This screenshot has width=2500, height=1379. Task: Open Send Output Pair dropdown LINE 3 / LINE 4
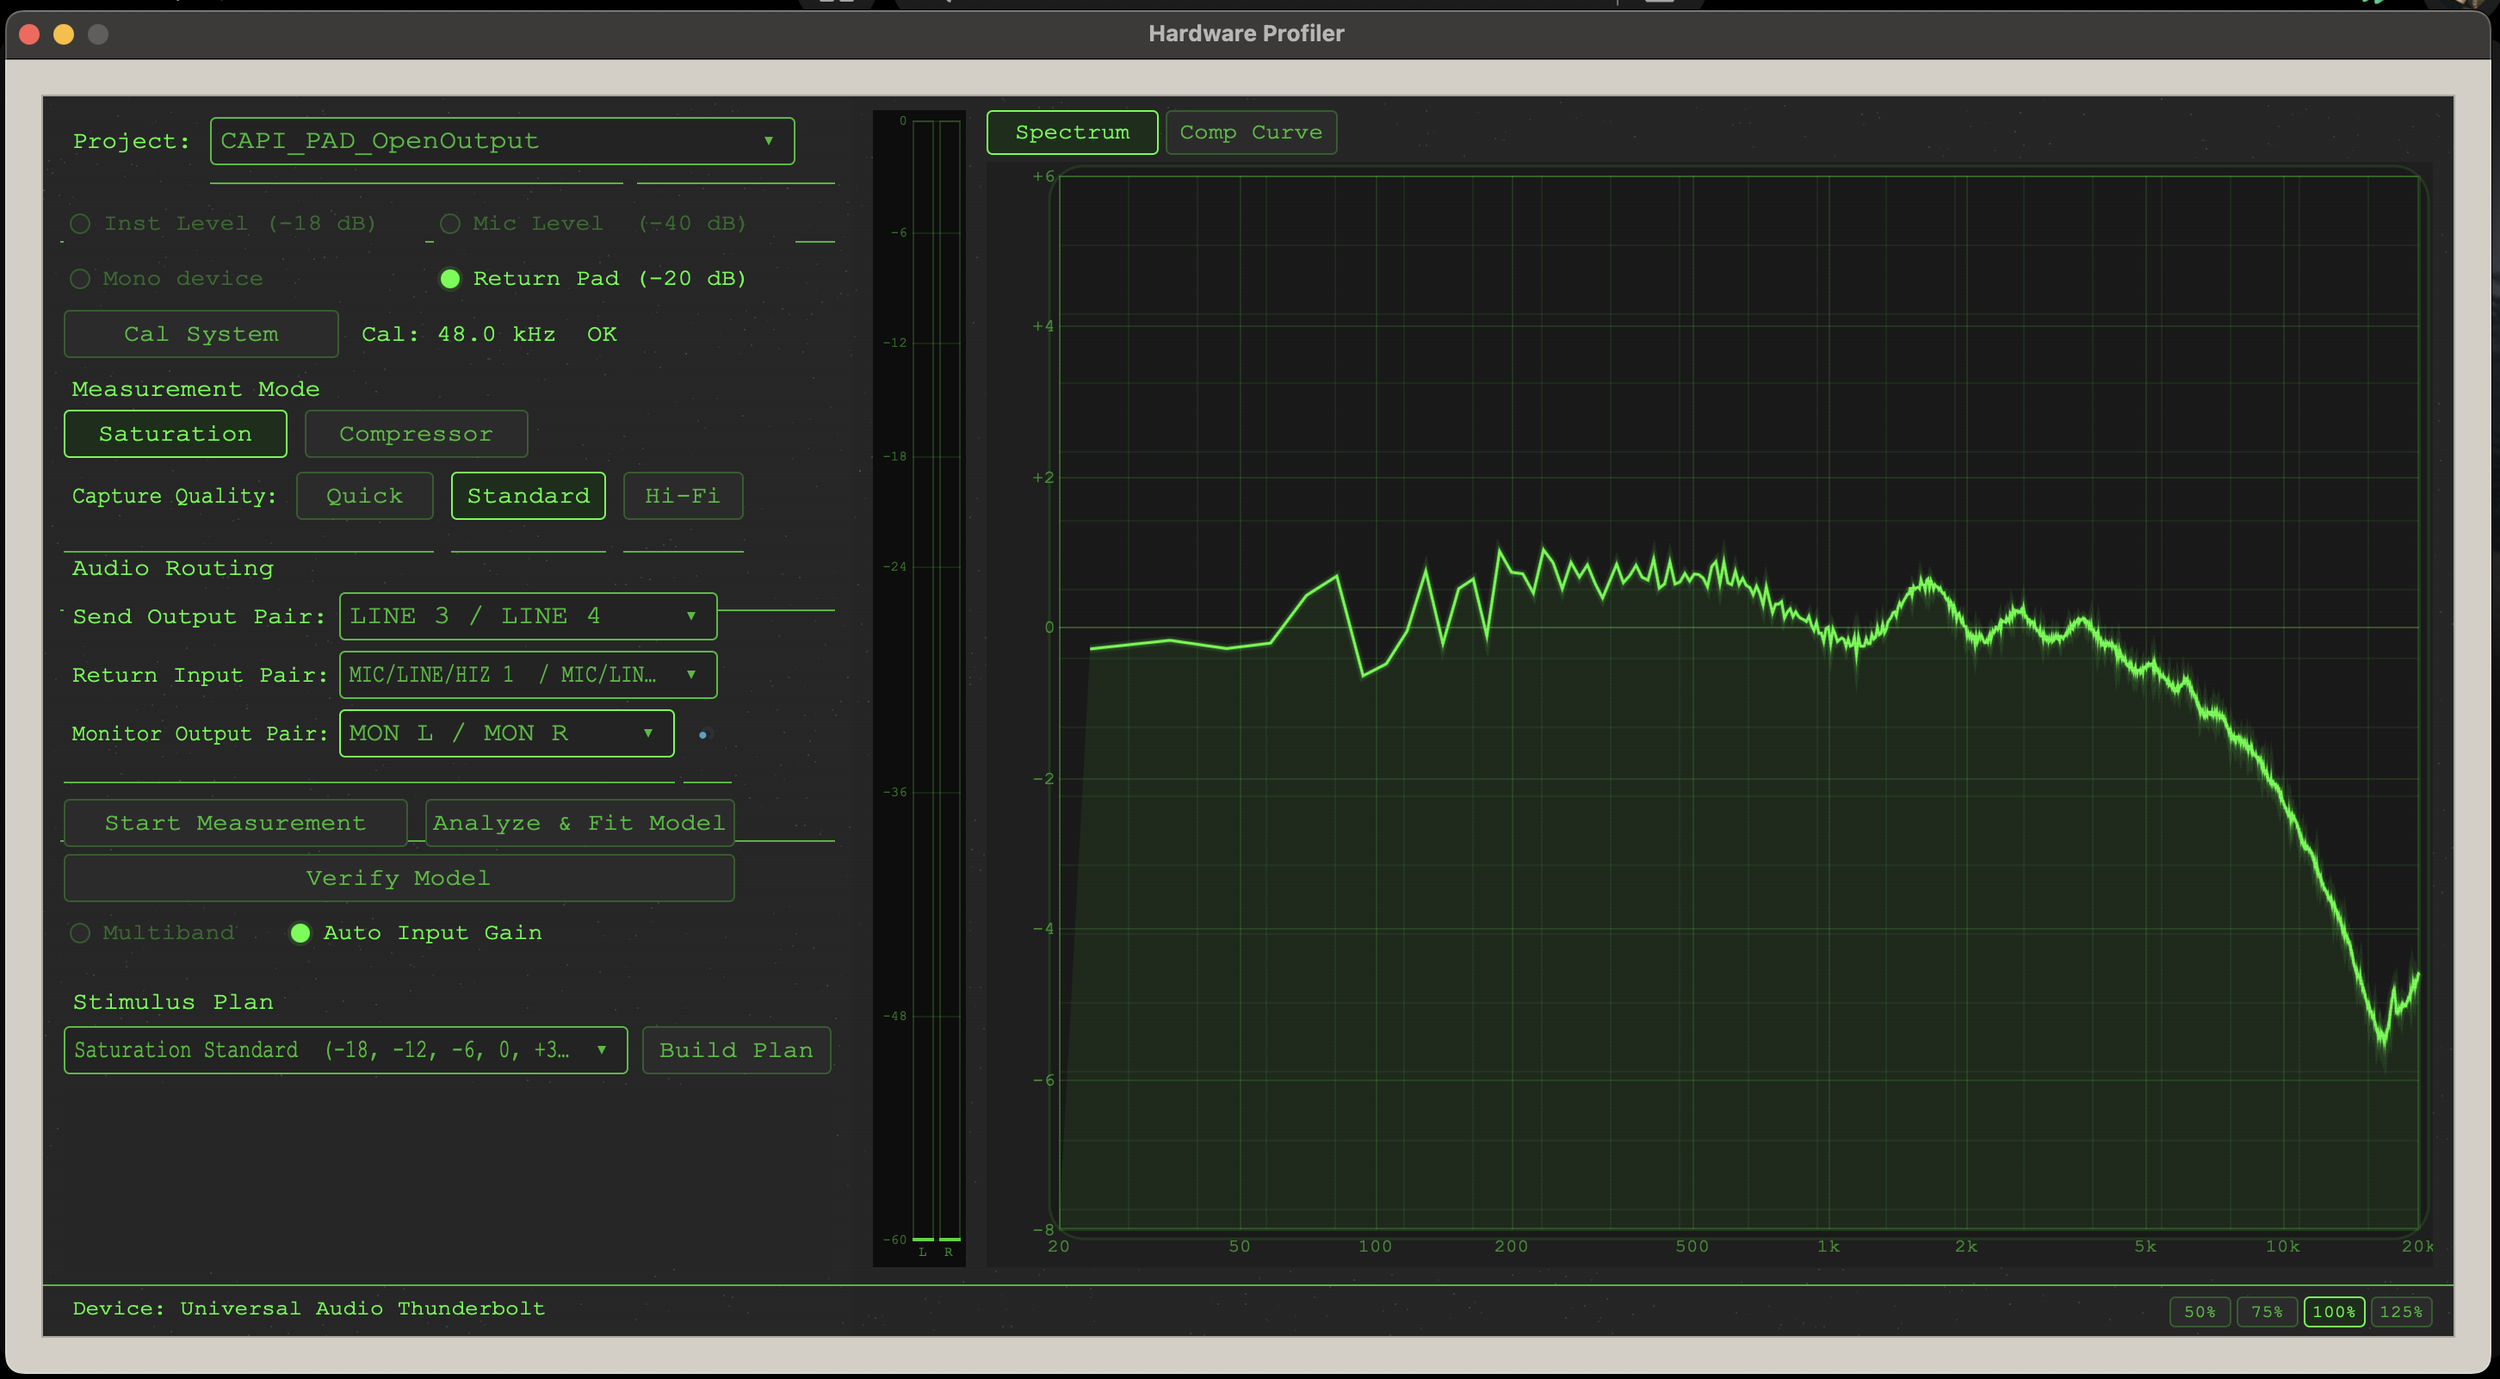[x=528, y=616]
